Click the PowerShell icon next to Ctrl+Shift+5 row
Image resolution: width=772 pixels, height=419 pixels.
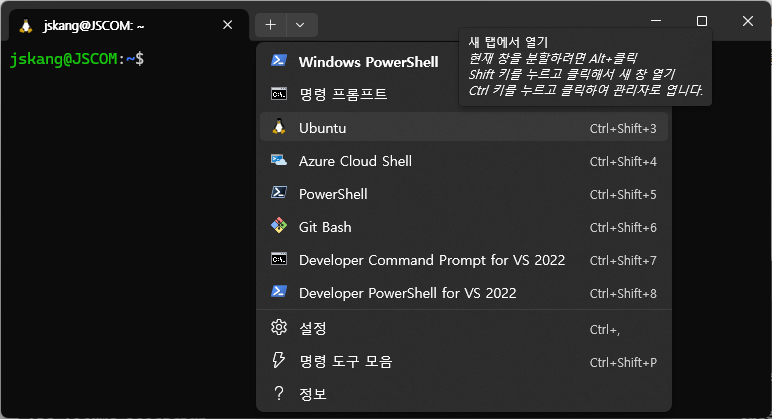[279, 193]
